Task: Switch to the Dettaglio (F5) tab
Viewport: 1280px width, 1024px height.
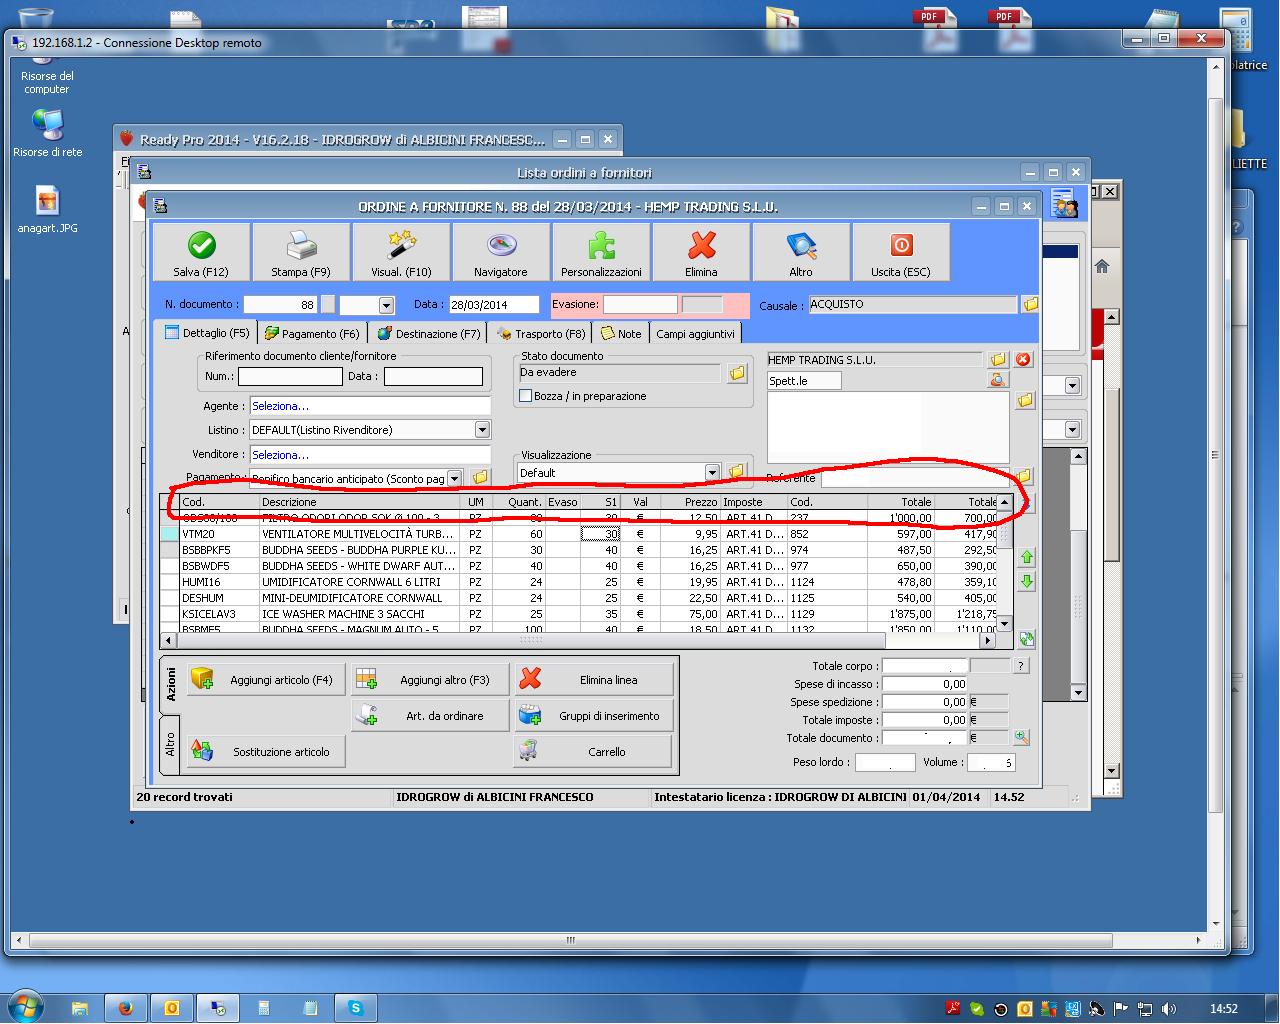Action: click(x=207, y=333)
